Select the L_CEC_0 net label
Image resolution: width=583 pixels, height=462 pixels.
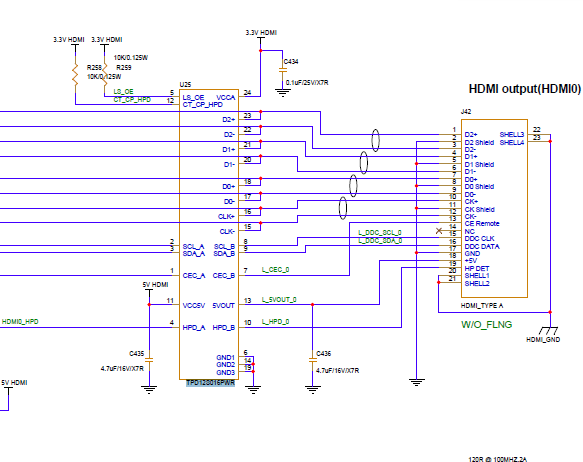[x=276, y=269]
